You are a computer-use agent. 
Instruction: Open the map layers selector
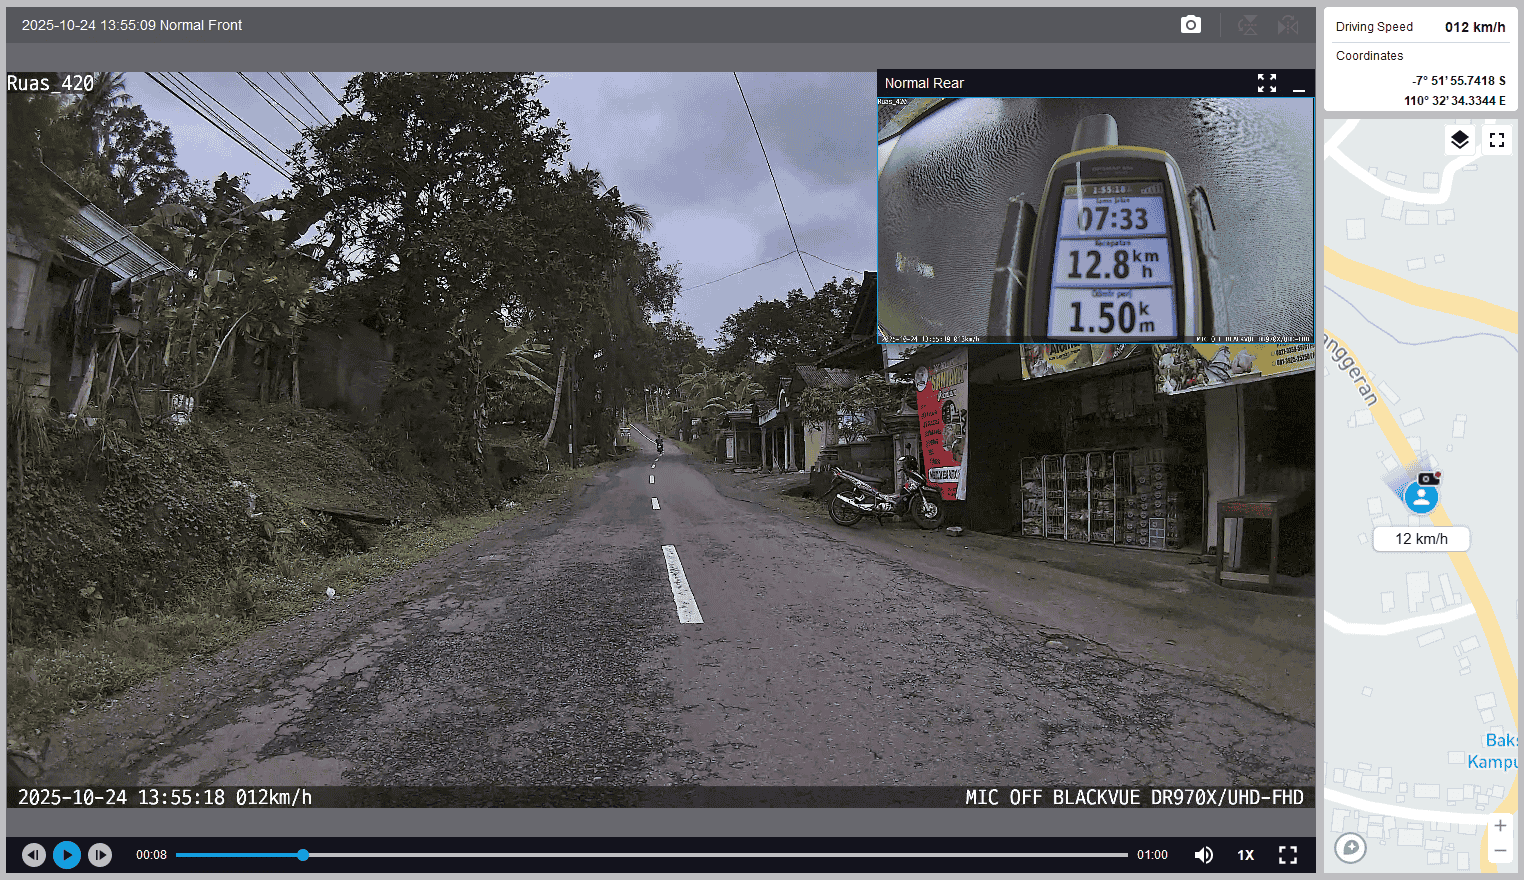tap(1460, 140)
